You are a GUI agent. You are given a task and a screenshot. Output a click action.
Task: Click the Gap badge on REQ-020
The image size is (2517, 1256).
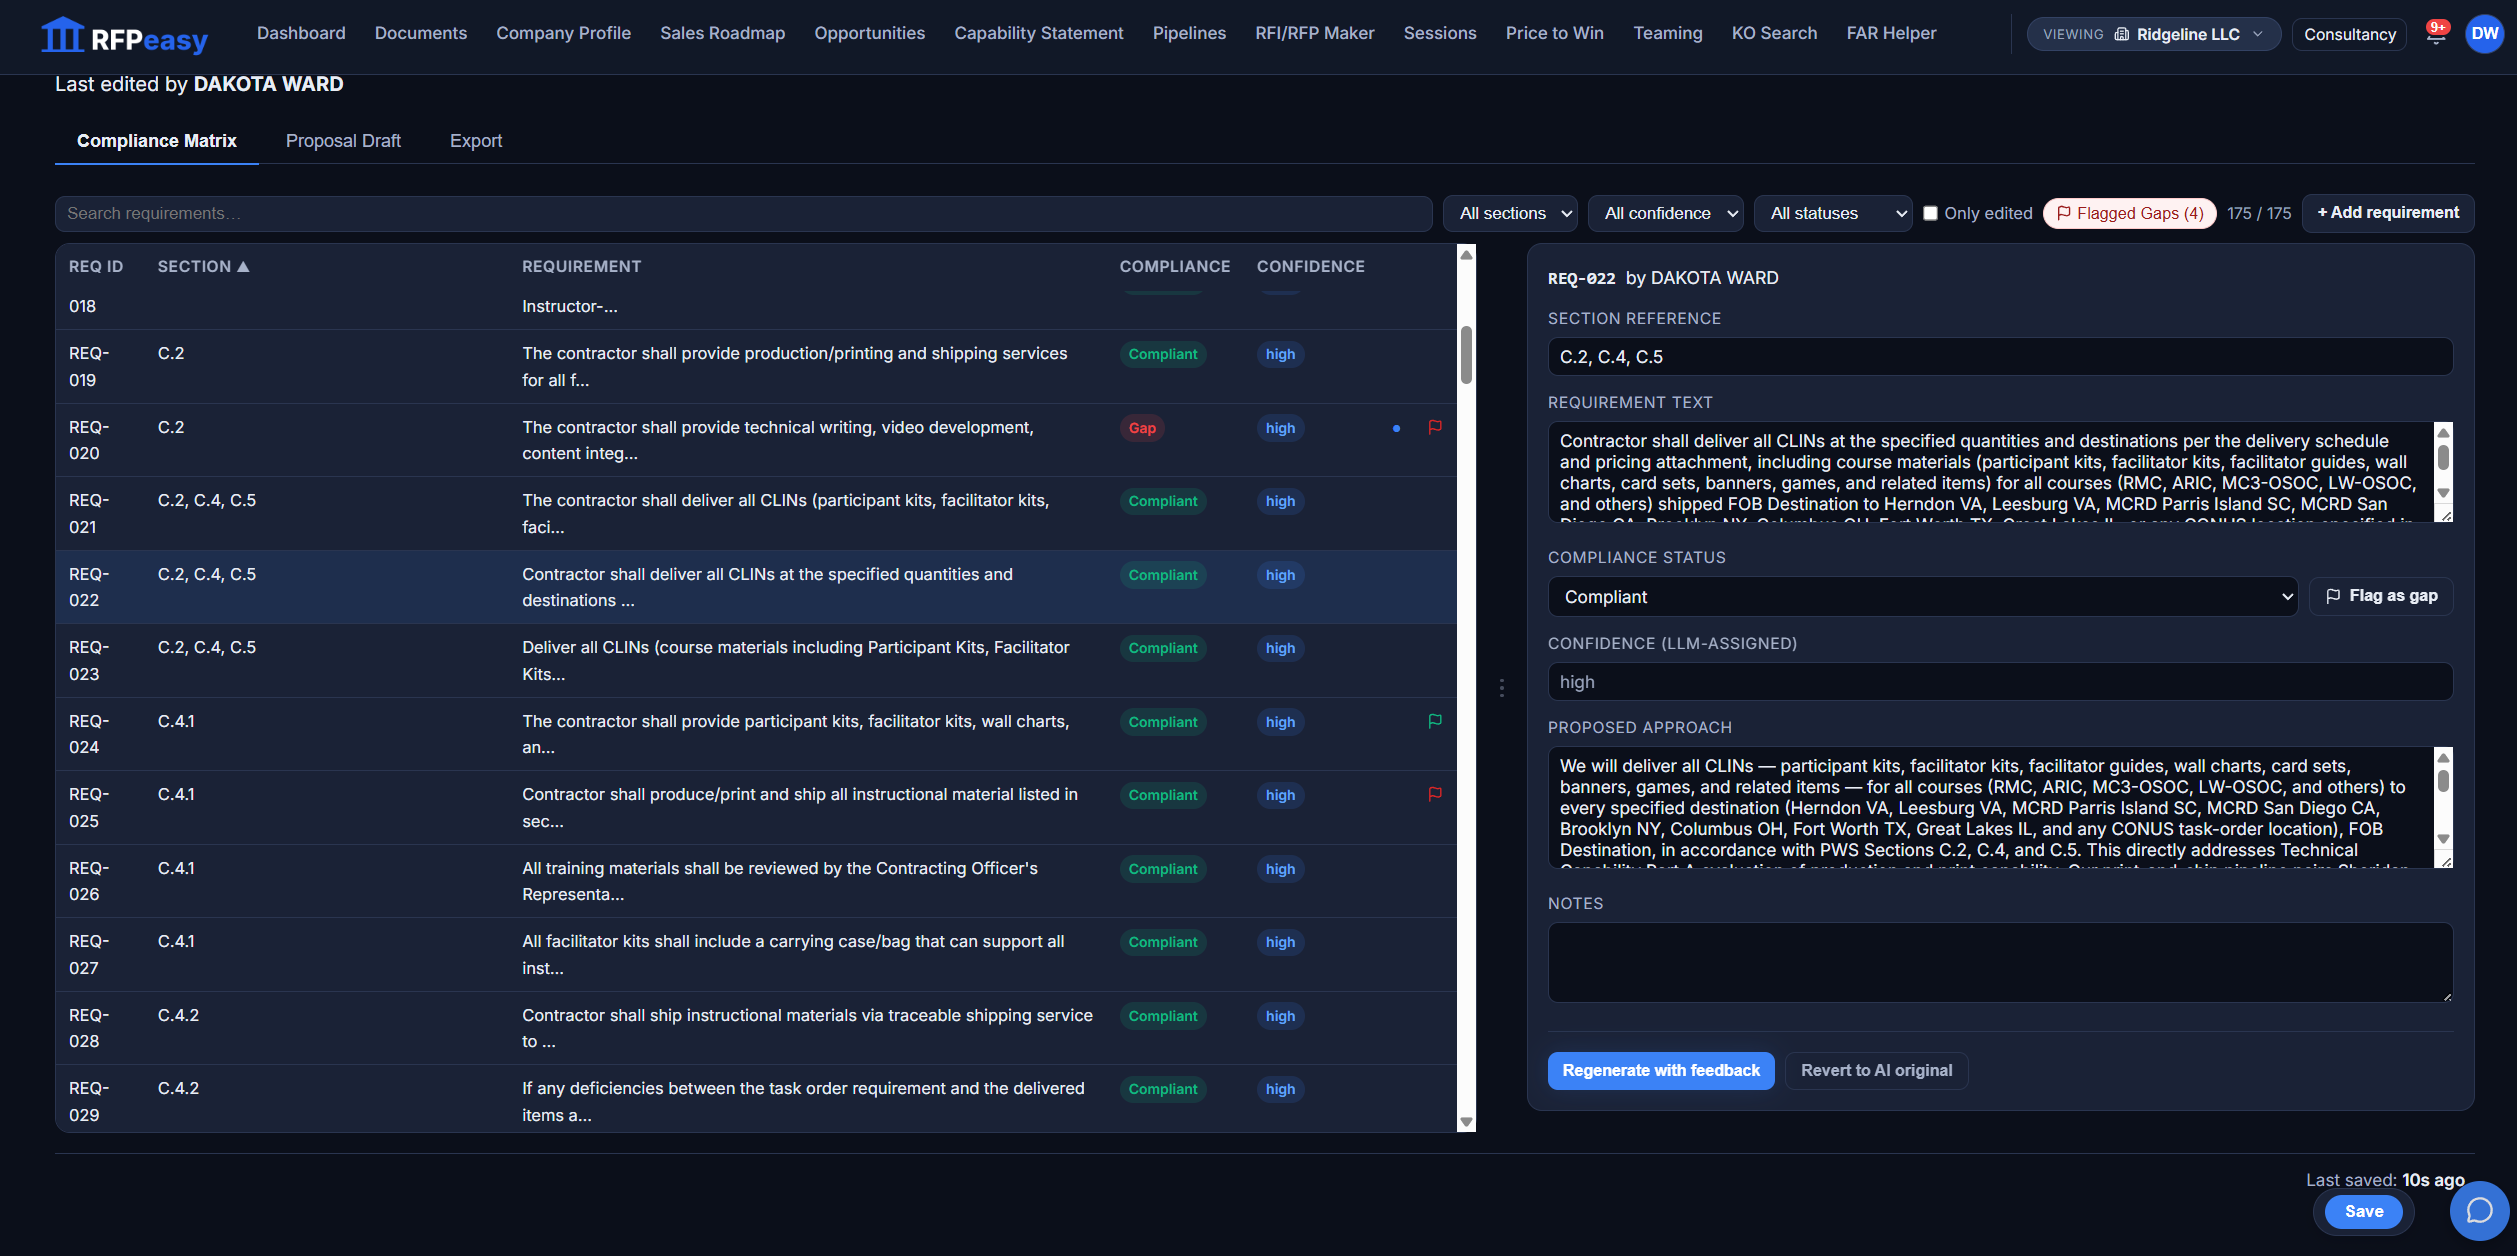coord(1142,428)
